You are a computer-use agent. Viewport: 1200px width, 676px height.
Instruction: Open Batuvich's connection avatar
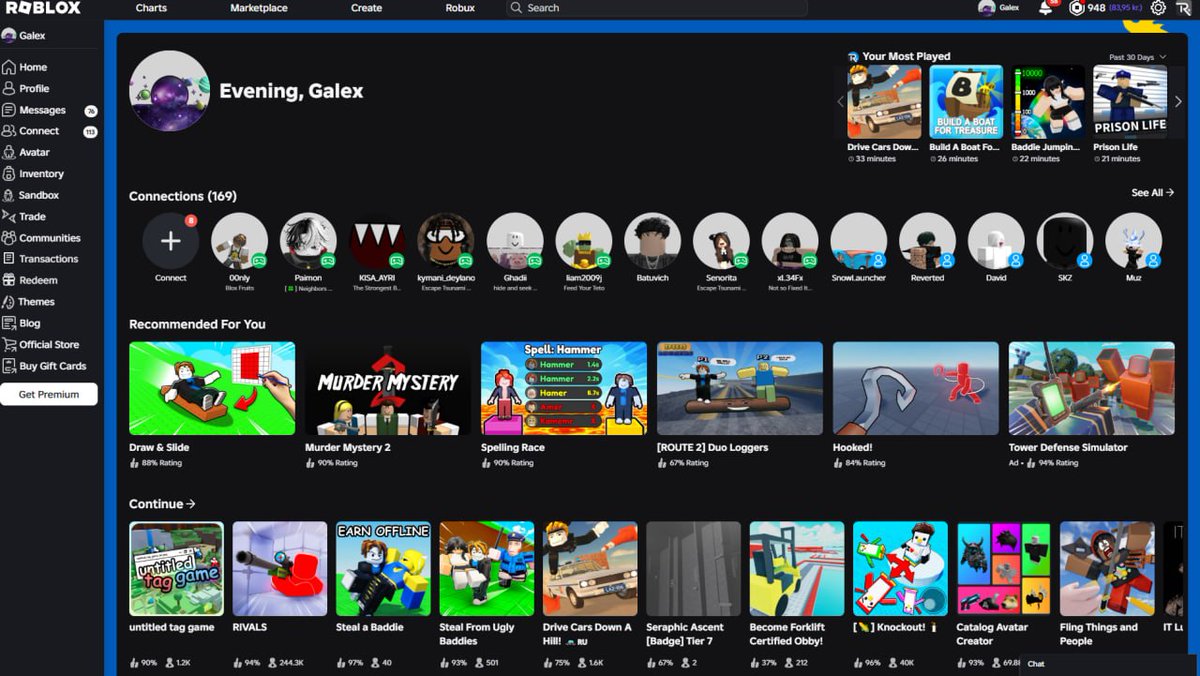coord(653,241)
